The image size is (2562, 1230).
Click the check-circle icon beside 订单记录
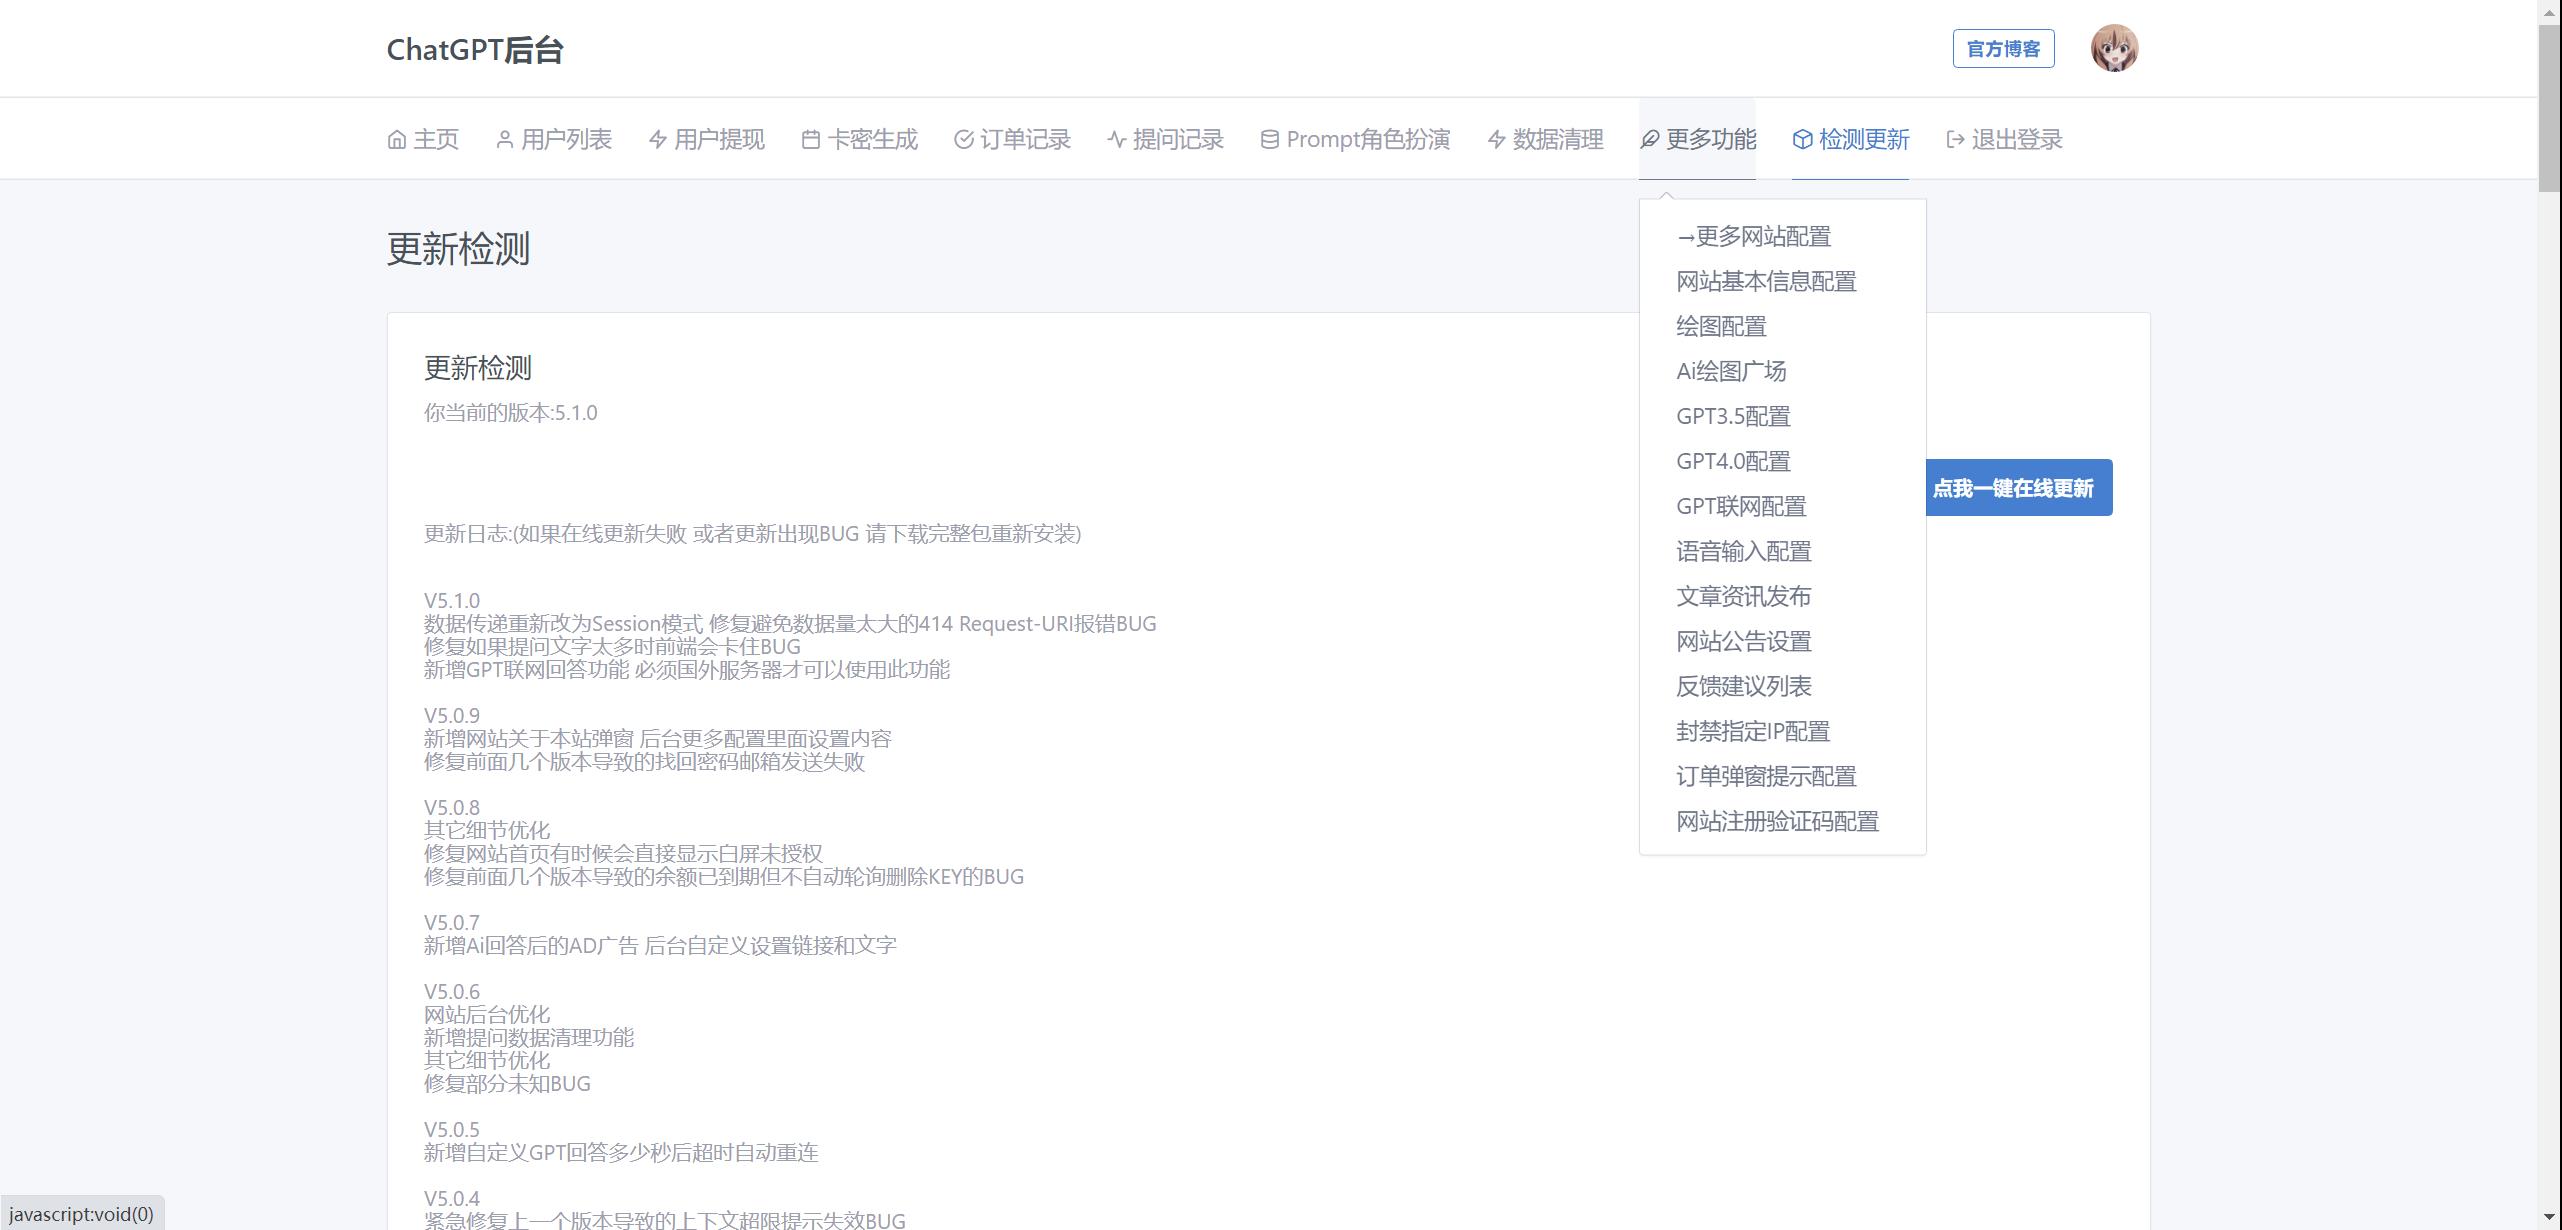(x=963, y=140)
